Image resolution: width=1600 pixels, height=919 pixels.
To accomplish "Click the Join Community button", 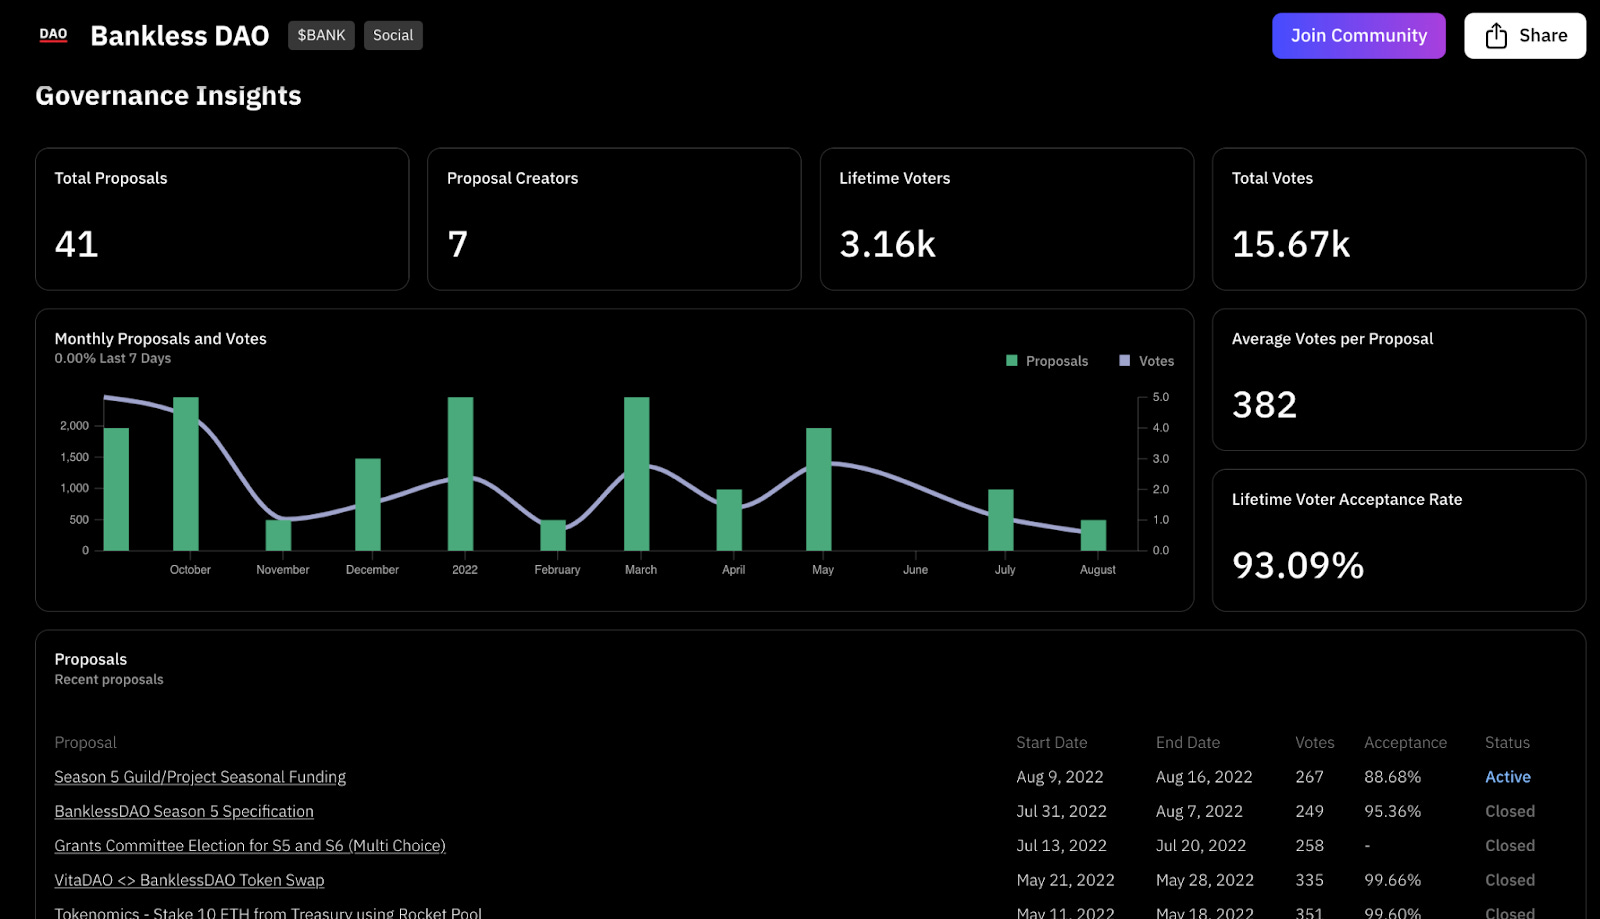I will [1358, 36].
